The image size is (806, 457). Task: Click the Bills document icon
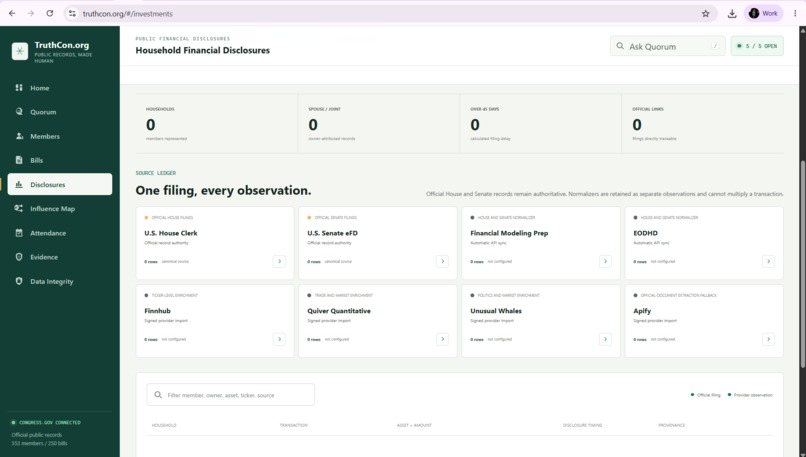19,160
